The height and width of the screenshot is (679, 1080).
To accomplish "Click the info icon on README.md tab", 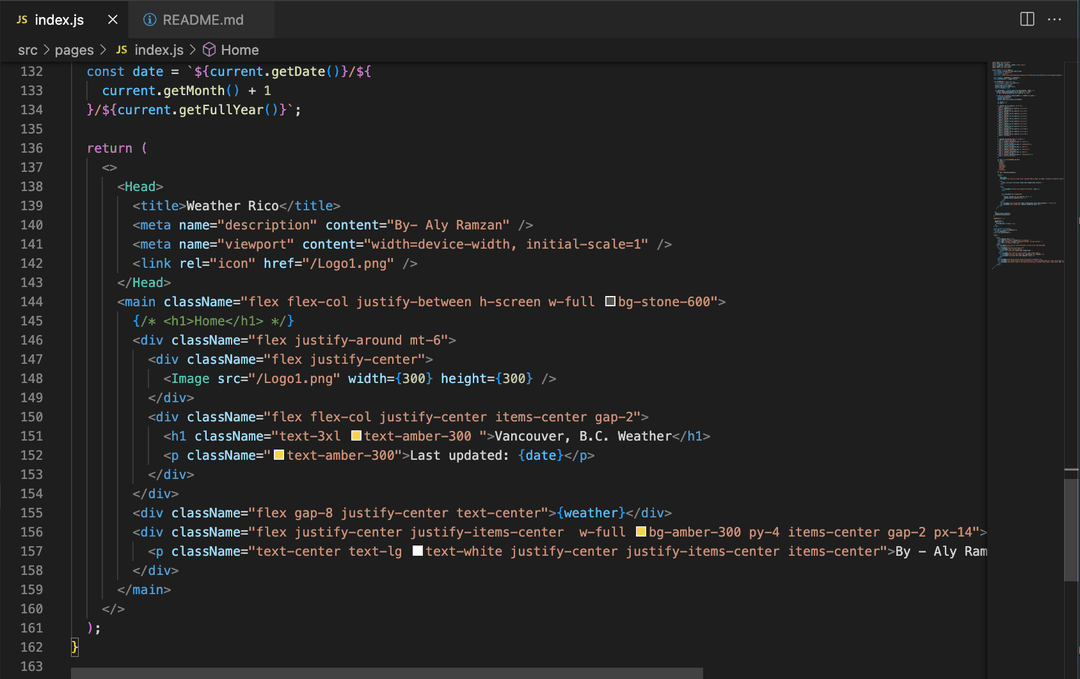I will (x=150, y=20).
